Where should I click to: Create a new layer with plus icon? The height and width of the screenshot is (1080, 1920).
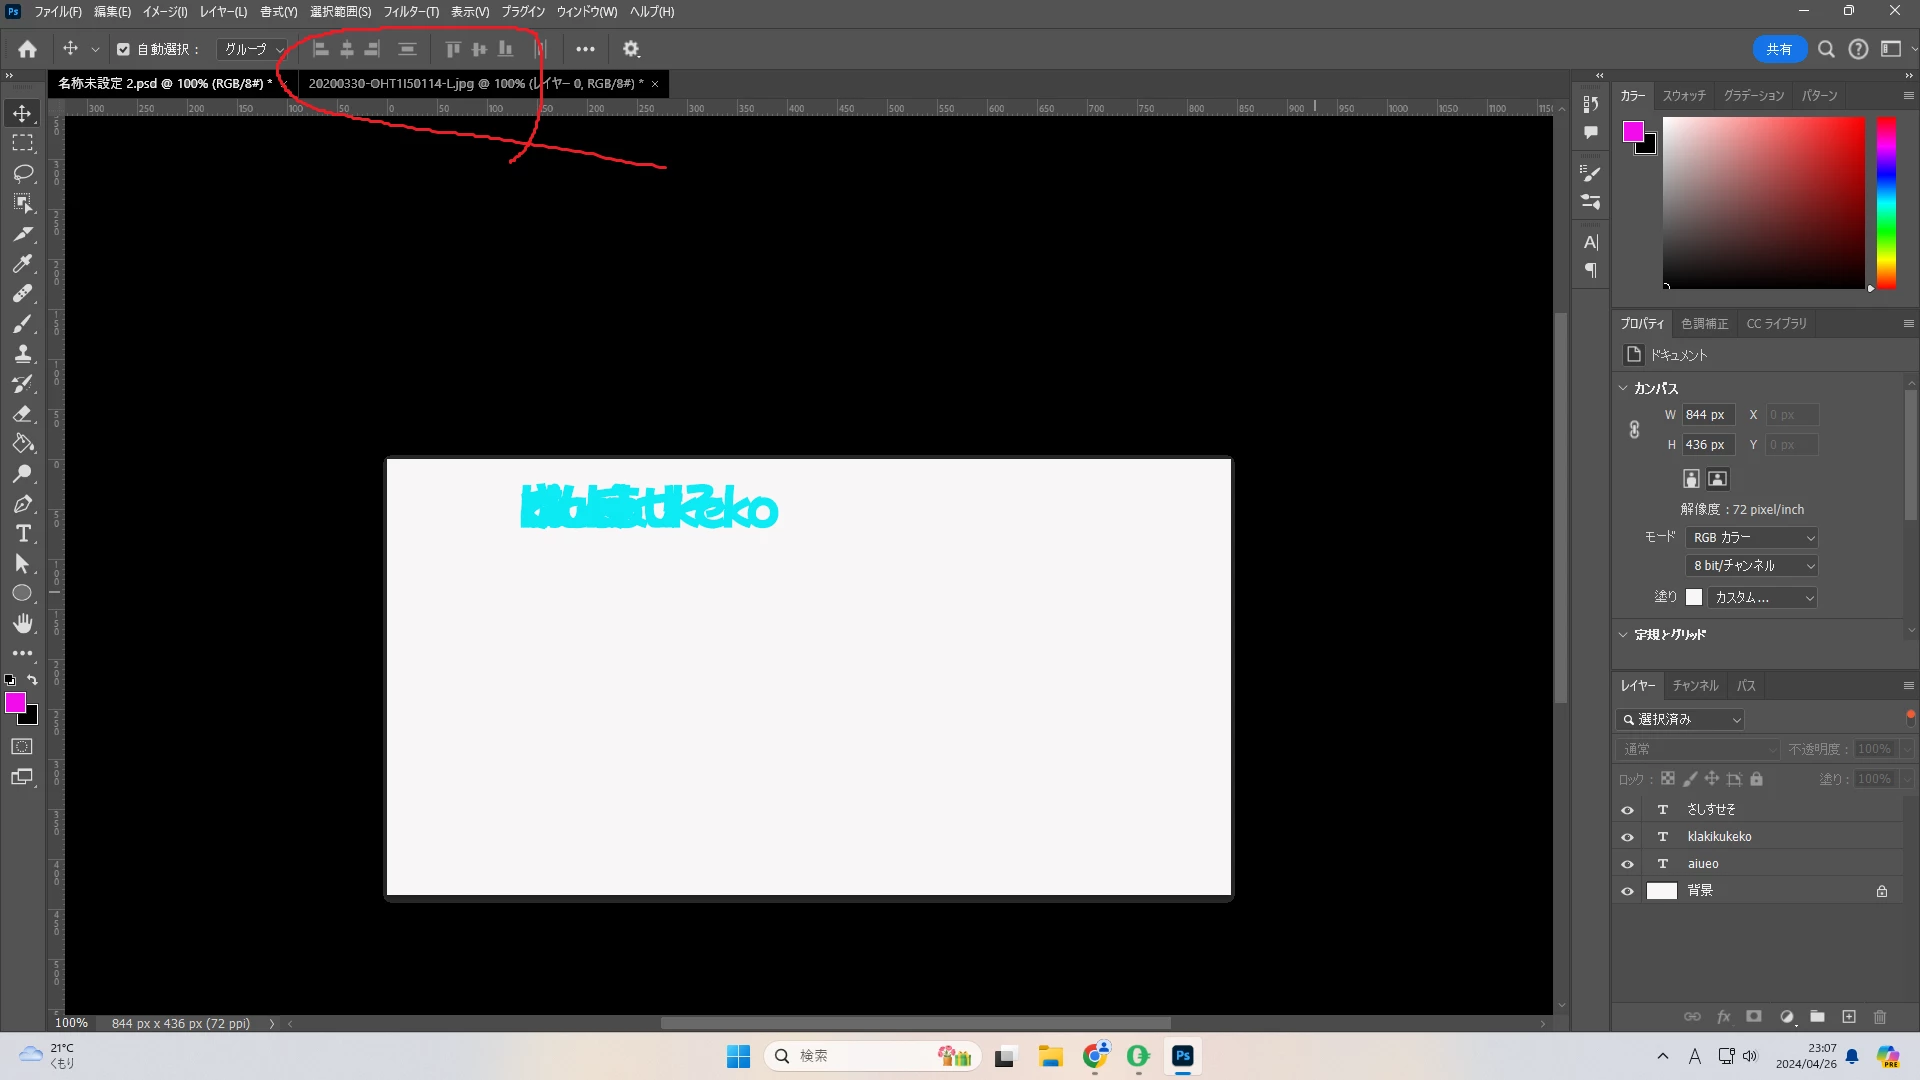1849,1017
